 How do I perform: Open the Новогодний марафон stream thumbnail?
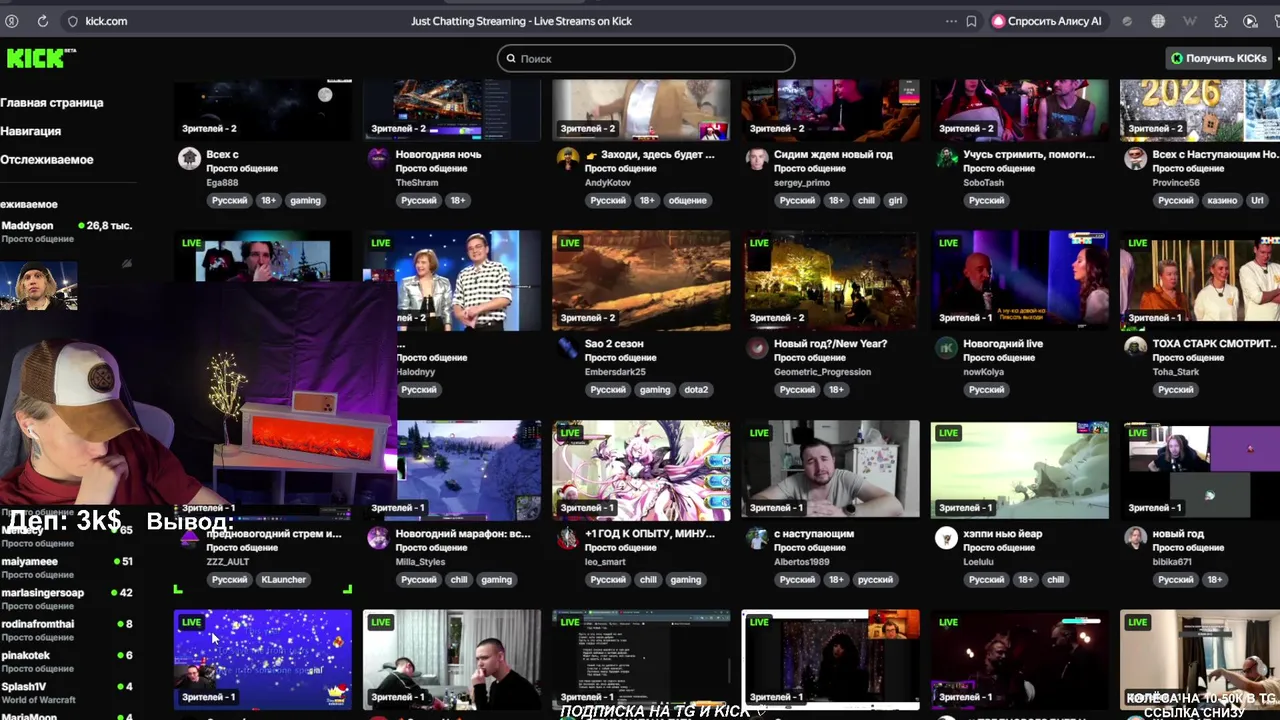(x=469, y=470)
